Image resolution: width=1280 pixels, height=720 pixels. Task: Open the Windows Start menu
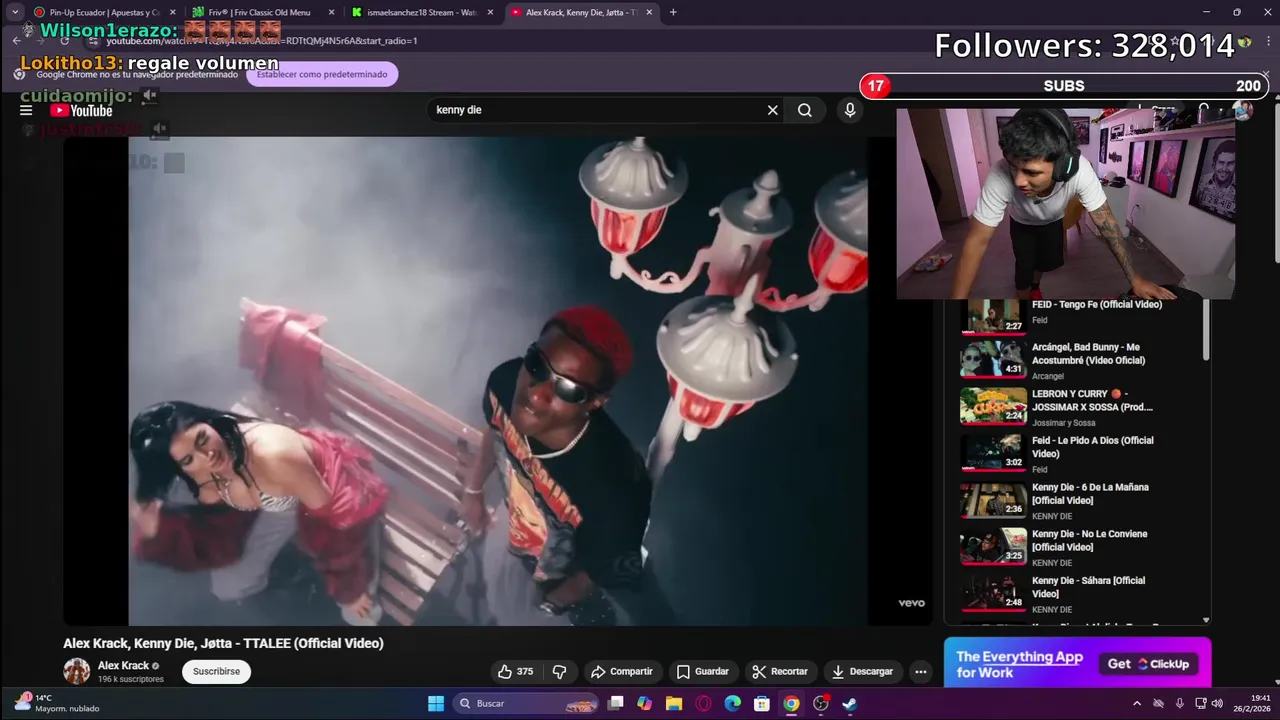436,704
